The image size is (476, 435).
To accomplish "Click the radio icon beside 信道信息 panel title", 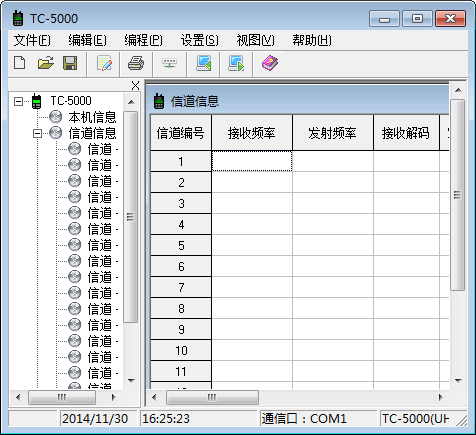I will 159,101.
